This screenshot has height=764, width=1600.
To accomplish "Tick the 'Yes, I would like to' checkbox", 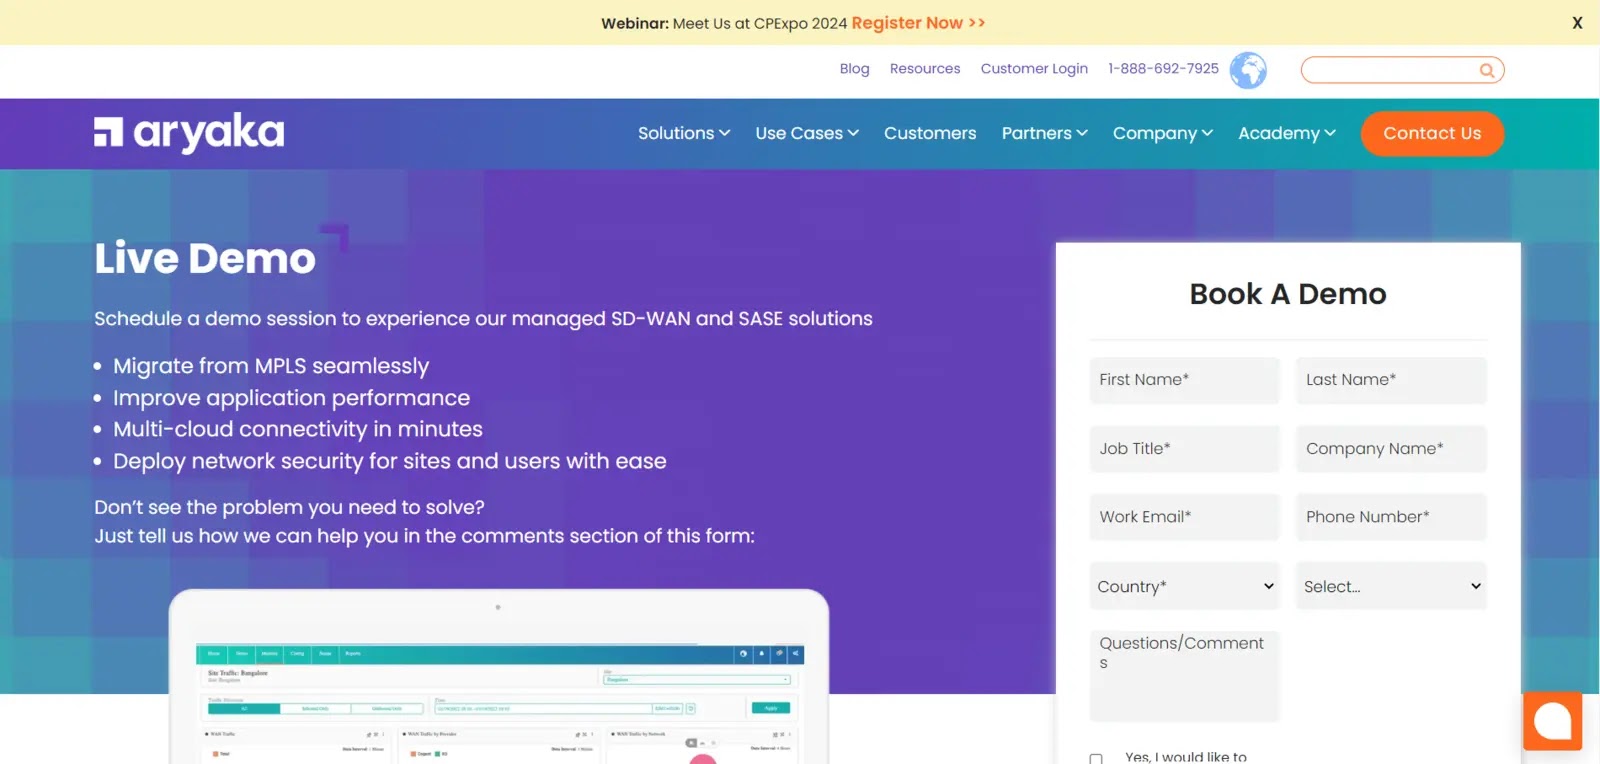I will [1096, 759].
